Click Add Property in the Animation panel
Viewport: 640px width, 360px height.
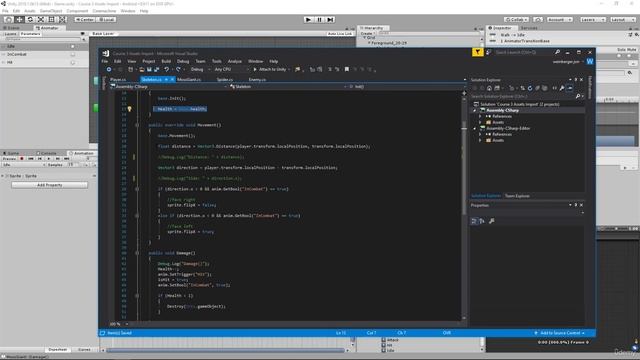pyautogui.click(x=49, y=185)
